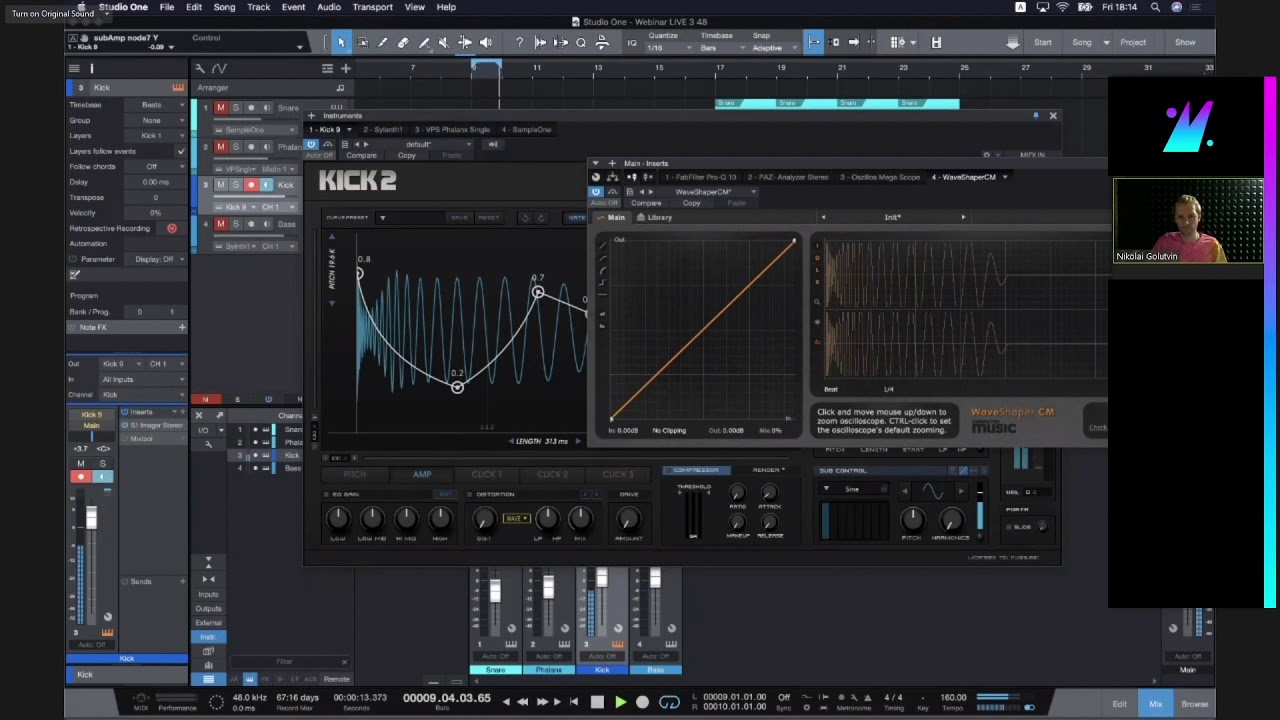
Task: Pin the Instruments window with pin icon
Action: tap(1036, 116)
